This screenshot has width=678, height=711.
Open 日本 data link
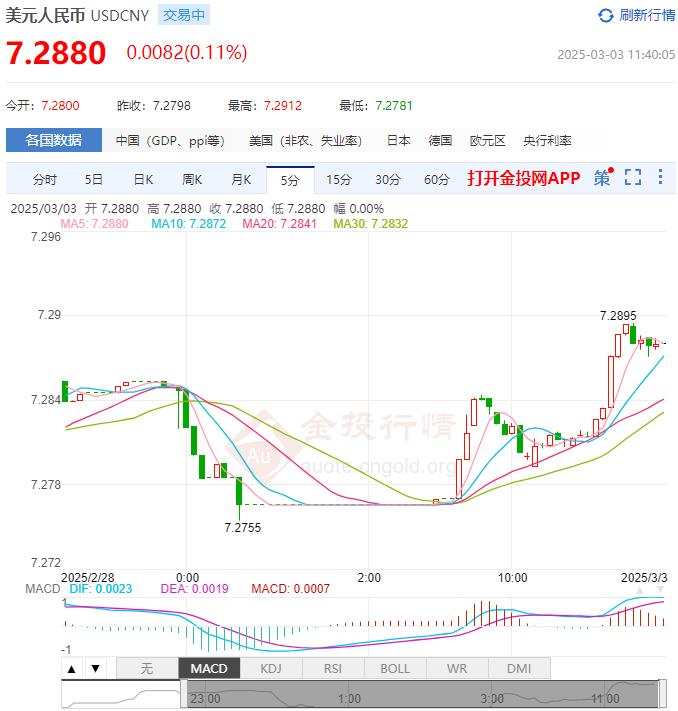[x=398, y=141]
